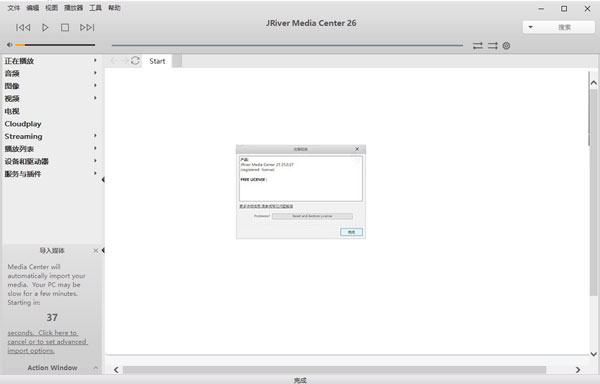Skip to the previous track
This screenshot has width=600, height=384.
(x=23, y=27)
